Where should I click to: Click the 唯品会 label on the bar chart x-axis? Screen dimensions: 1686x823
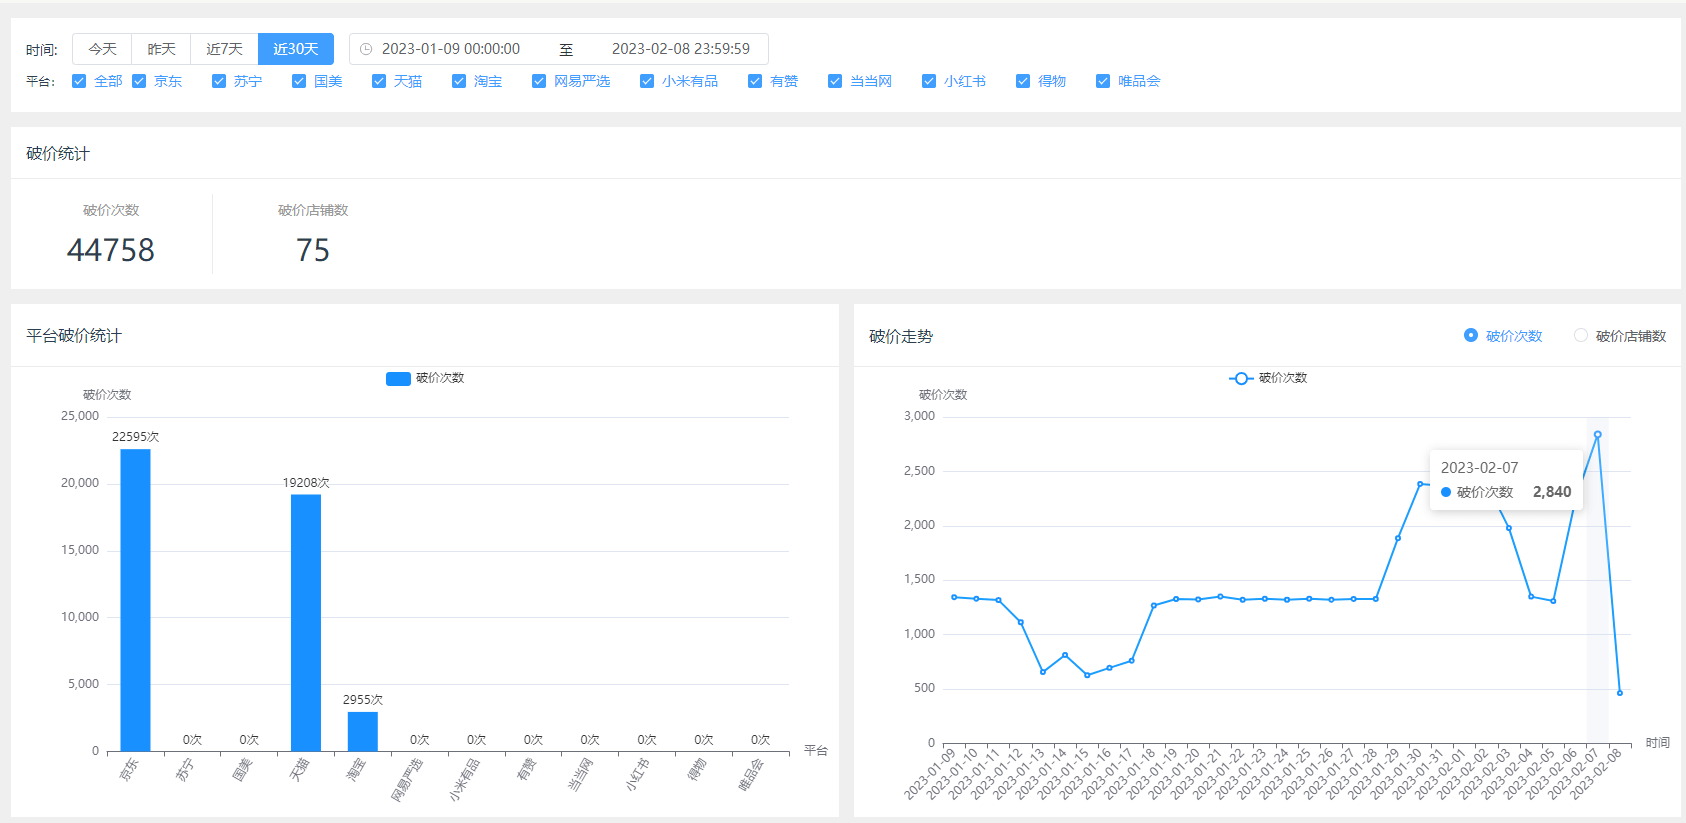(751, 775)
